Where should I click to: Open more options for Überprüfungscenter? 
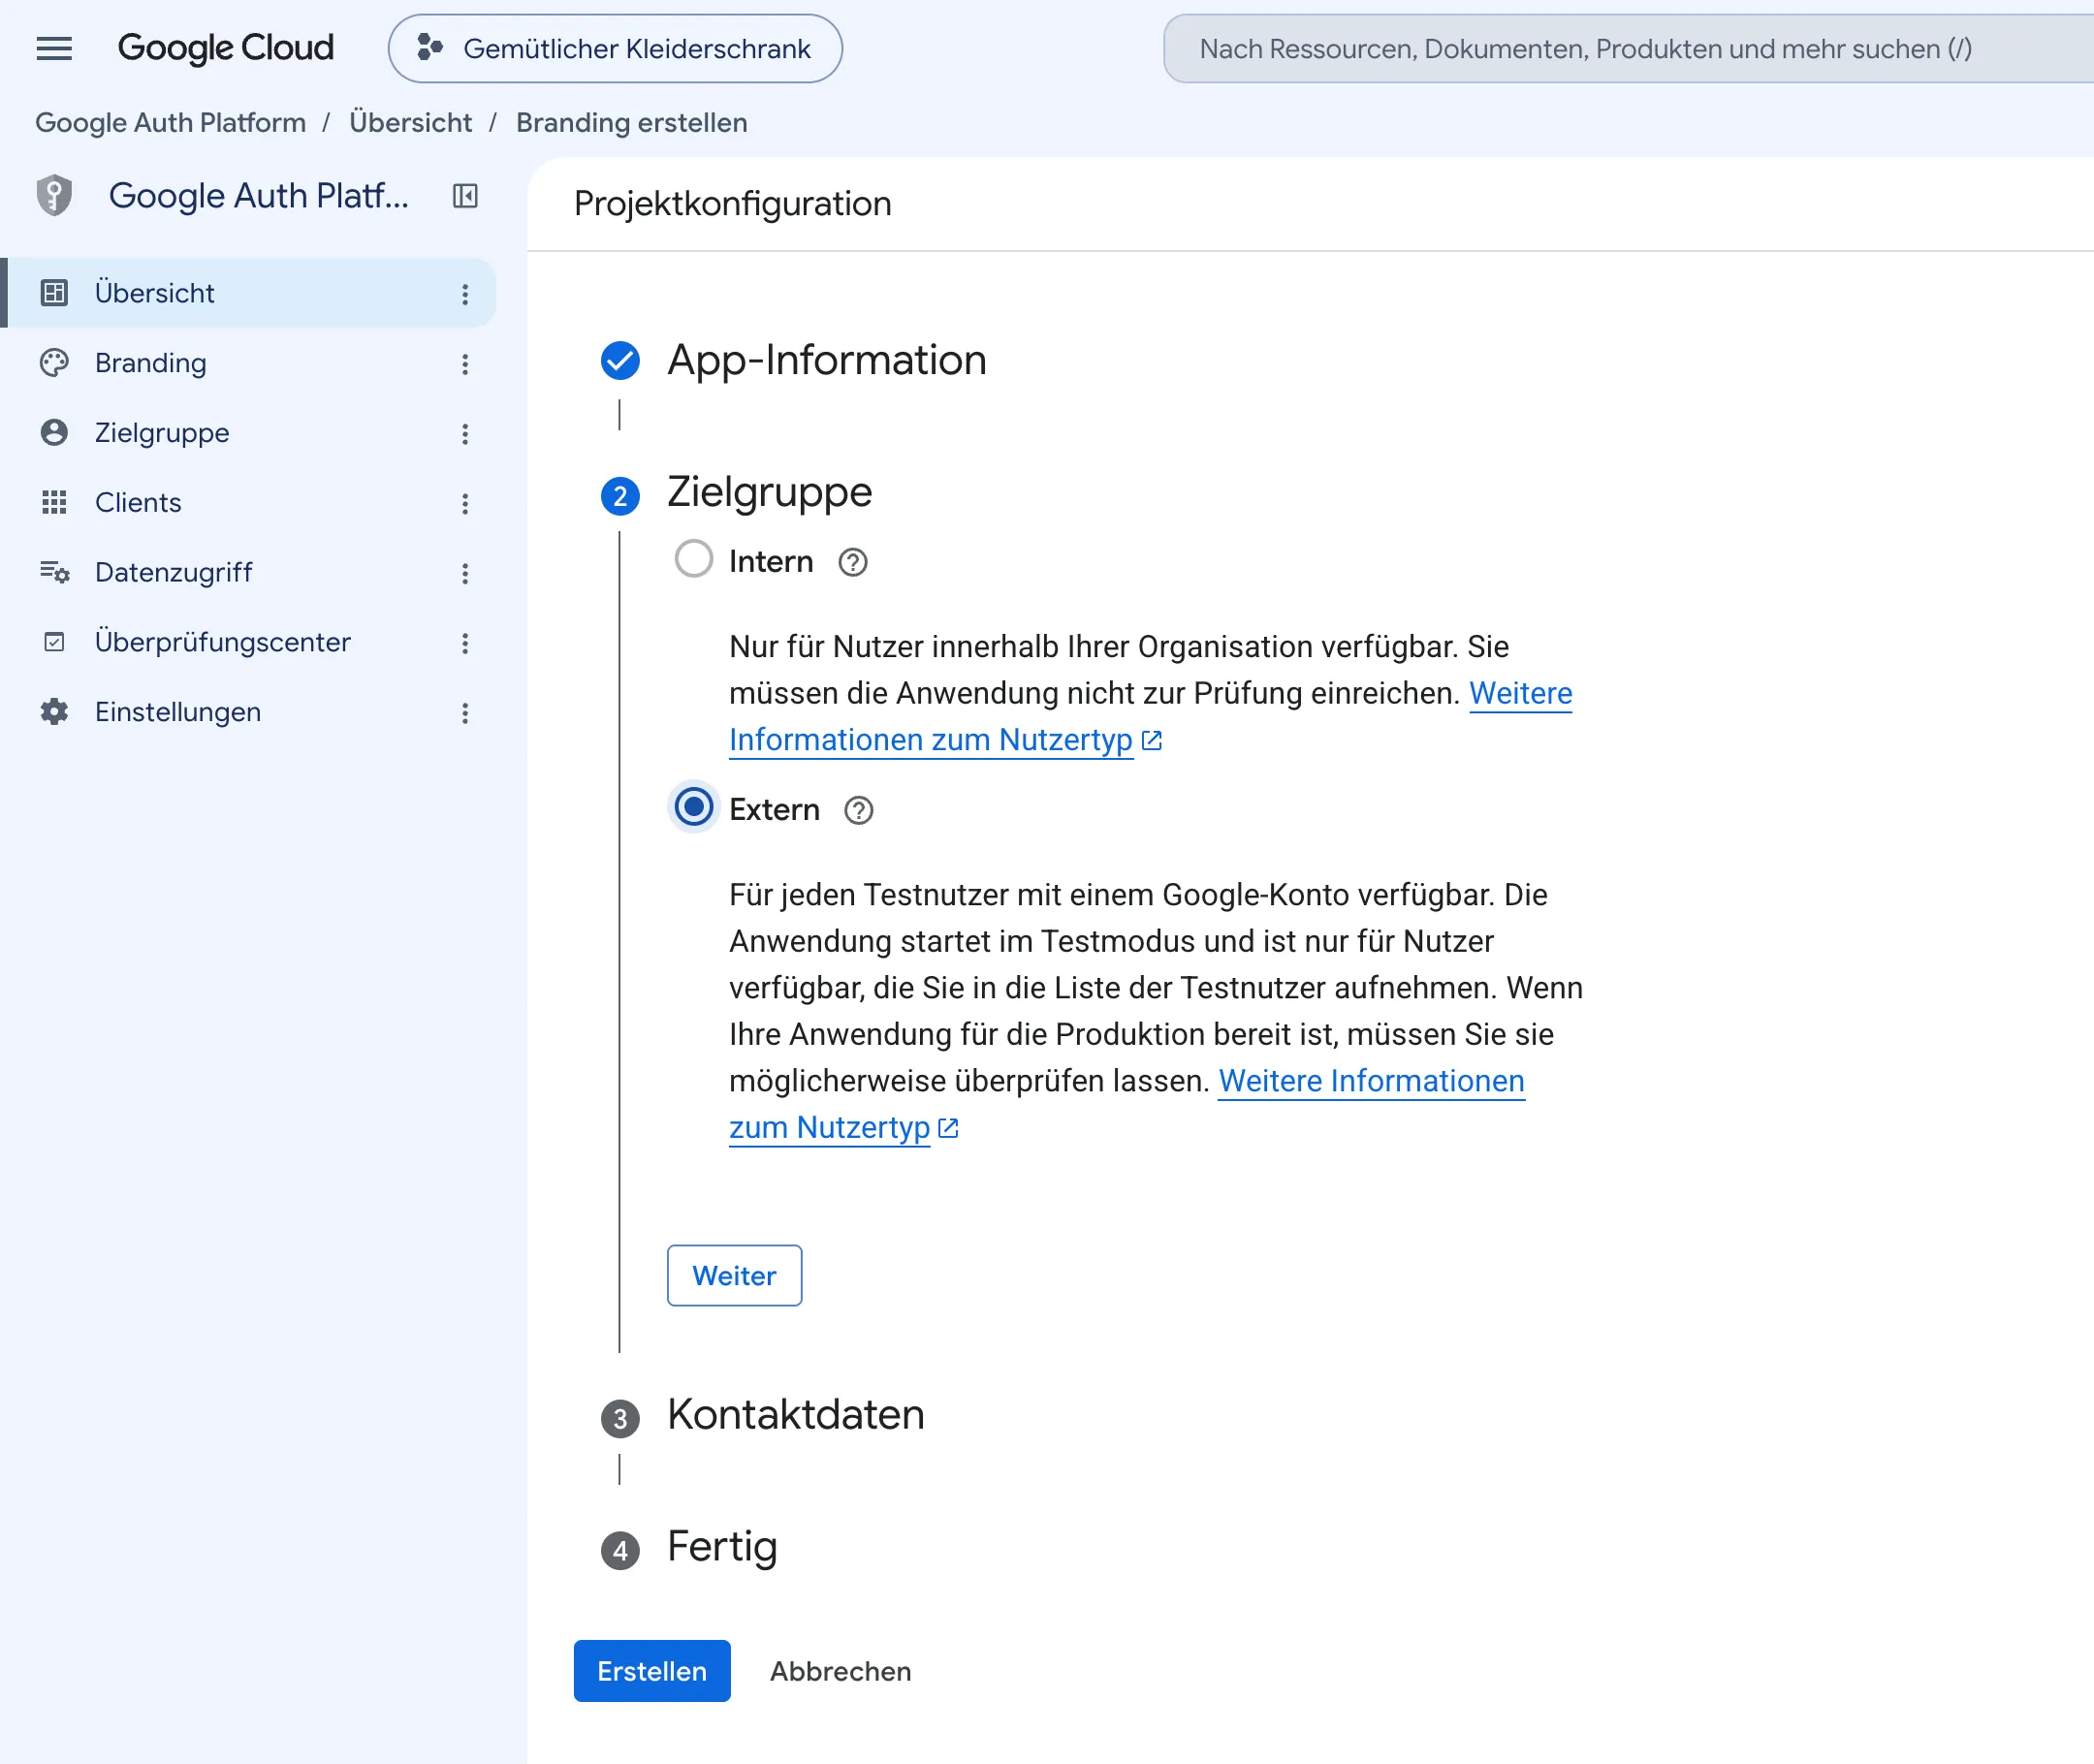coord(465,643)
